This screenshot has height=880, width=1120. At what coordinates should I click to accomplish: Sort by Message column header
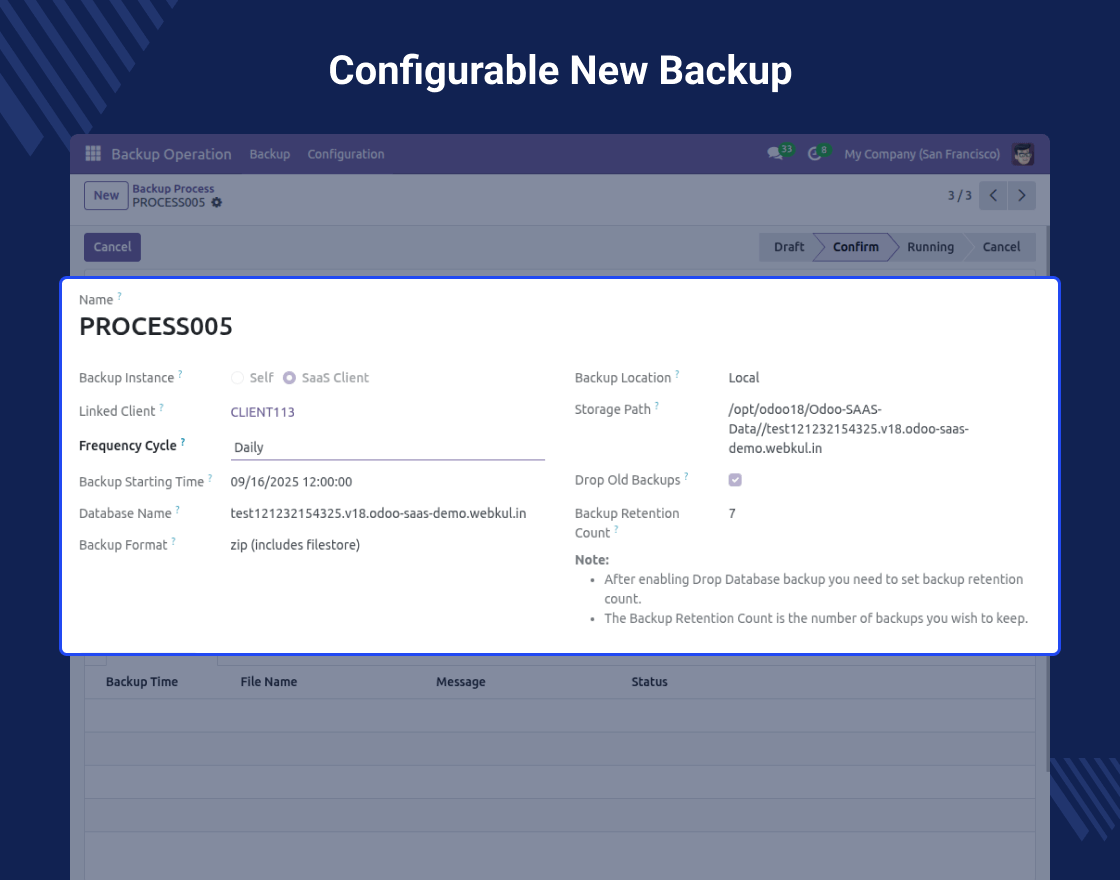[x=461, y=682]
